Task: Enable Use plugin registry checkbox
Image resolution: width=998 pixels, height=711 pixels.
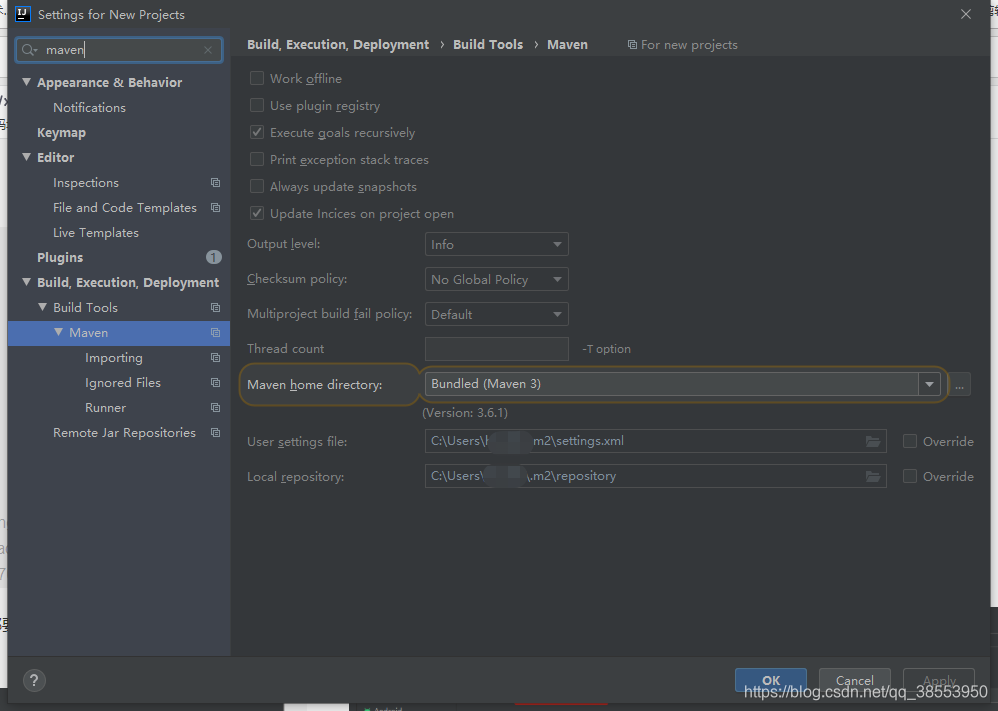Action: point(257,105)
